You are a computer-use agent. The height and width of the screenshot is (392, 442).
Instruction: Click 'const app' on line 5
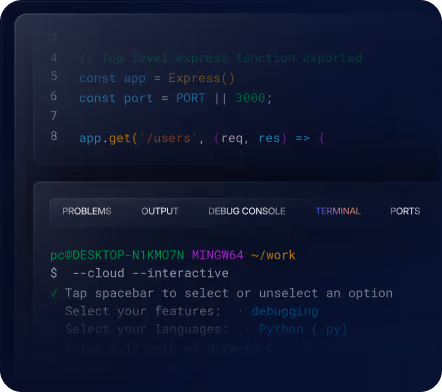(112, 78)
